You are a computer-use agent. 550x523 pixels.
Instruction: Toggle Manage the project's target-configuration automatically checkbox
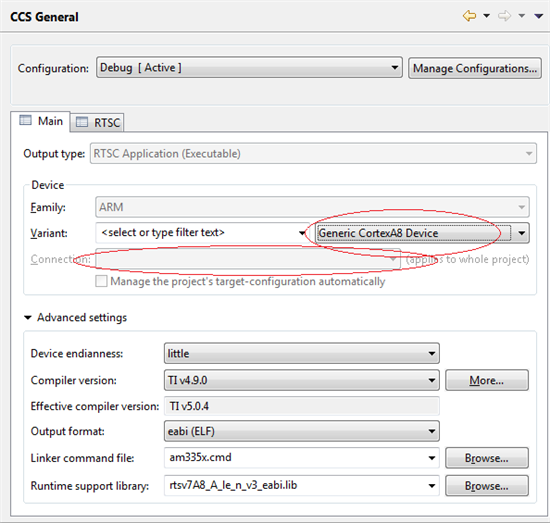pyautogui.click(x=101, y=281)
